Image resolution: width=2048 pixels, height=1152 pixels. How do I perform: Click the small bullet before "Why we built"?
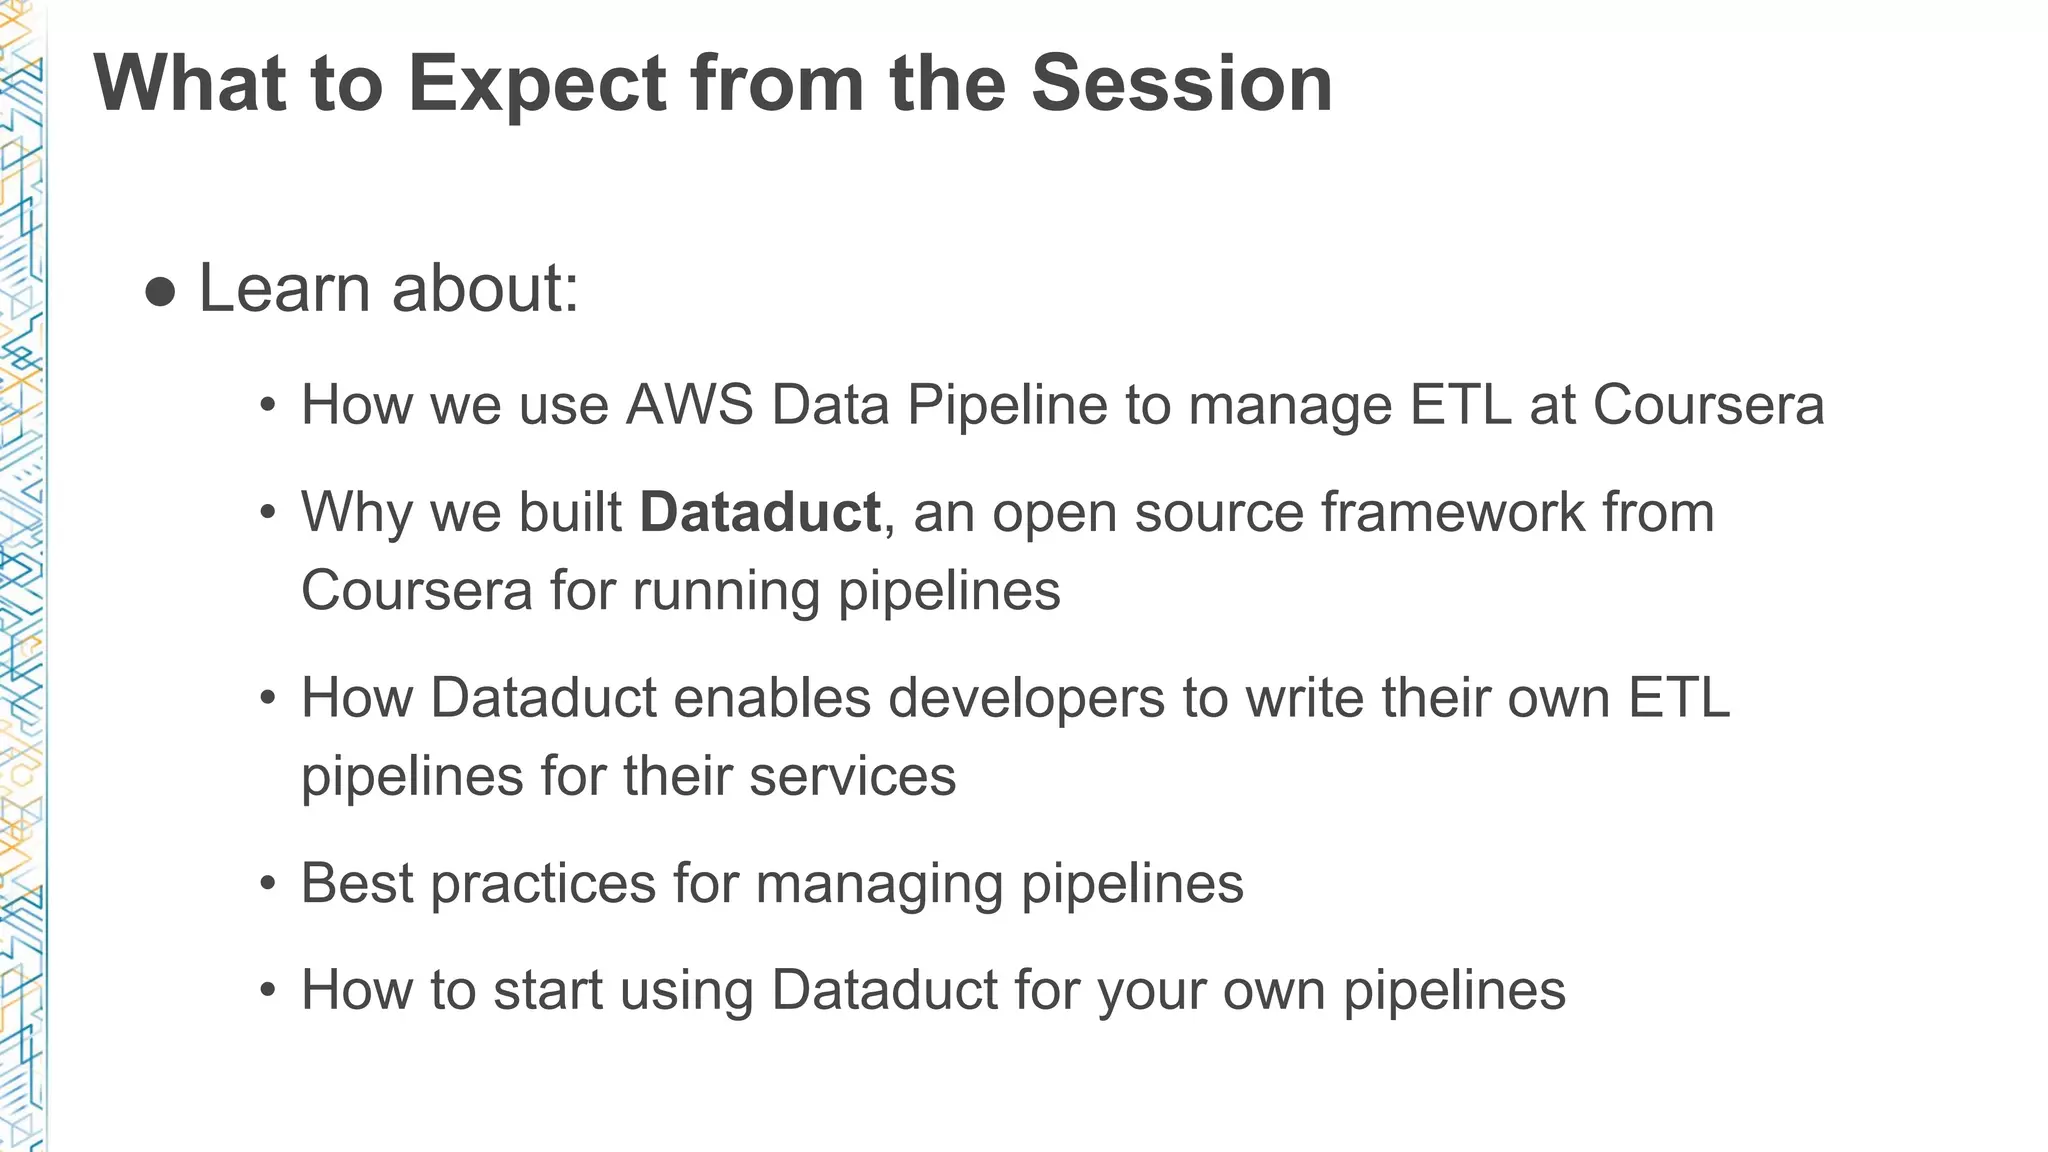(267, 514)
